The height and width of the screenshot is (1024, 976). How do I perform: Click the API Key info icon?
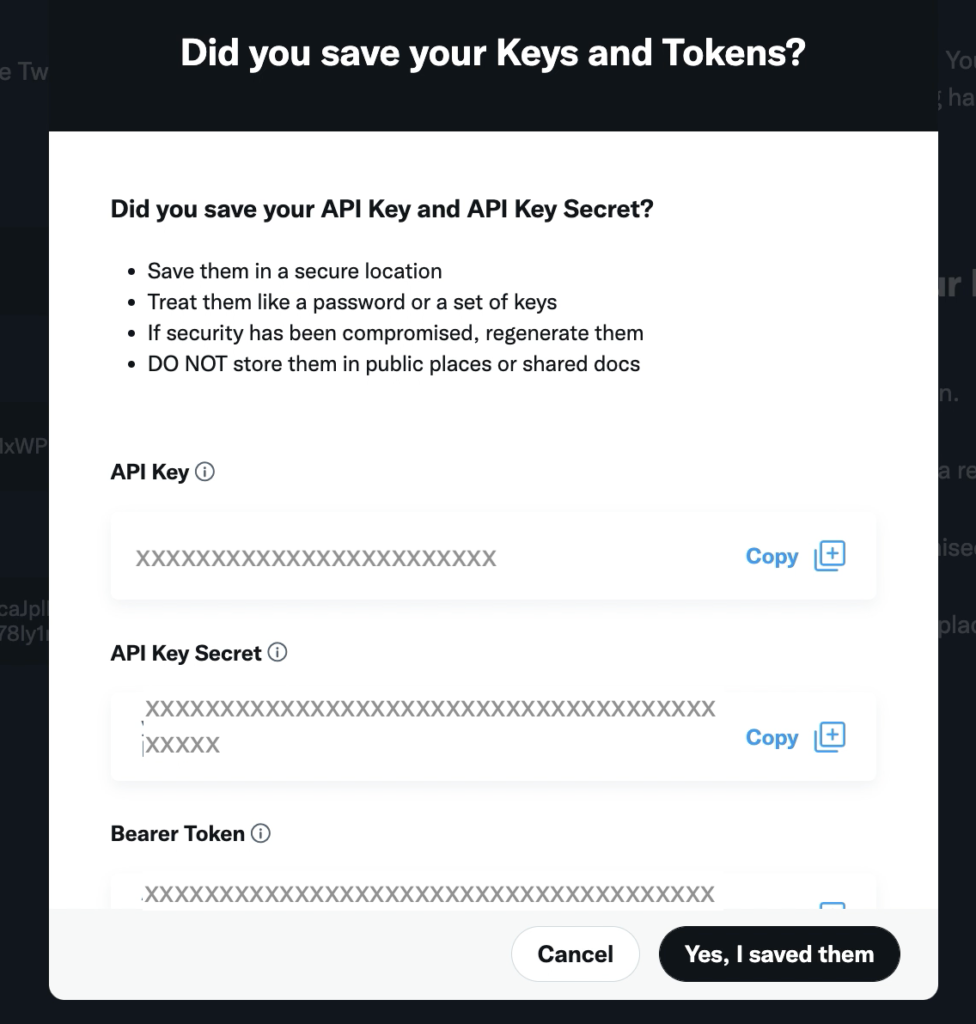(x=204, y=472)
